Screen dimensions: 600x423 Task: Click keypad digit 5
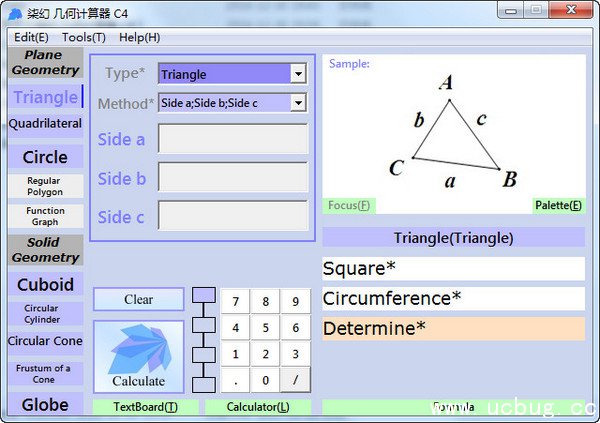[265, 328]
